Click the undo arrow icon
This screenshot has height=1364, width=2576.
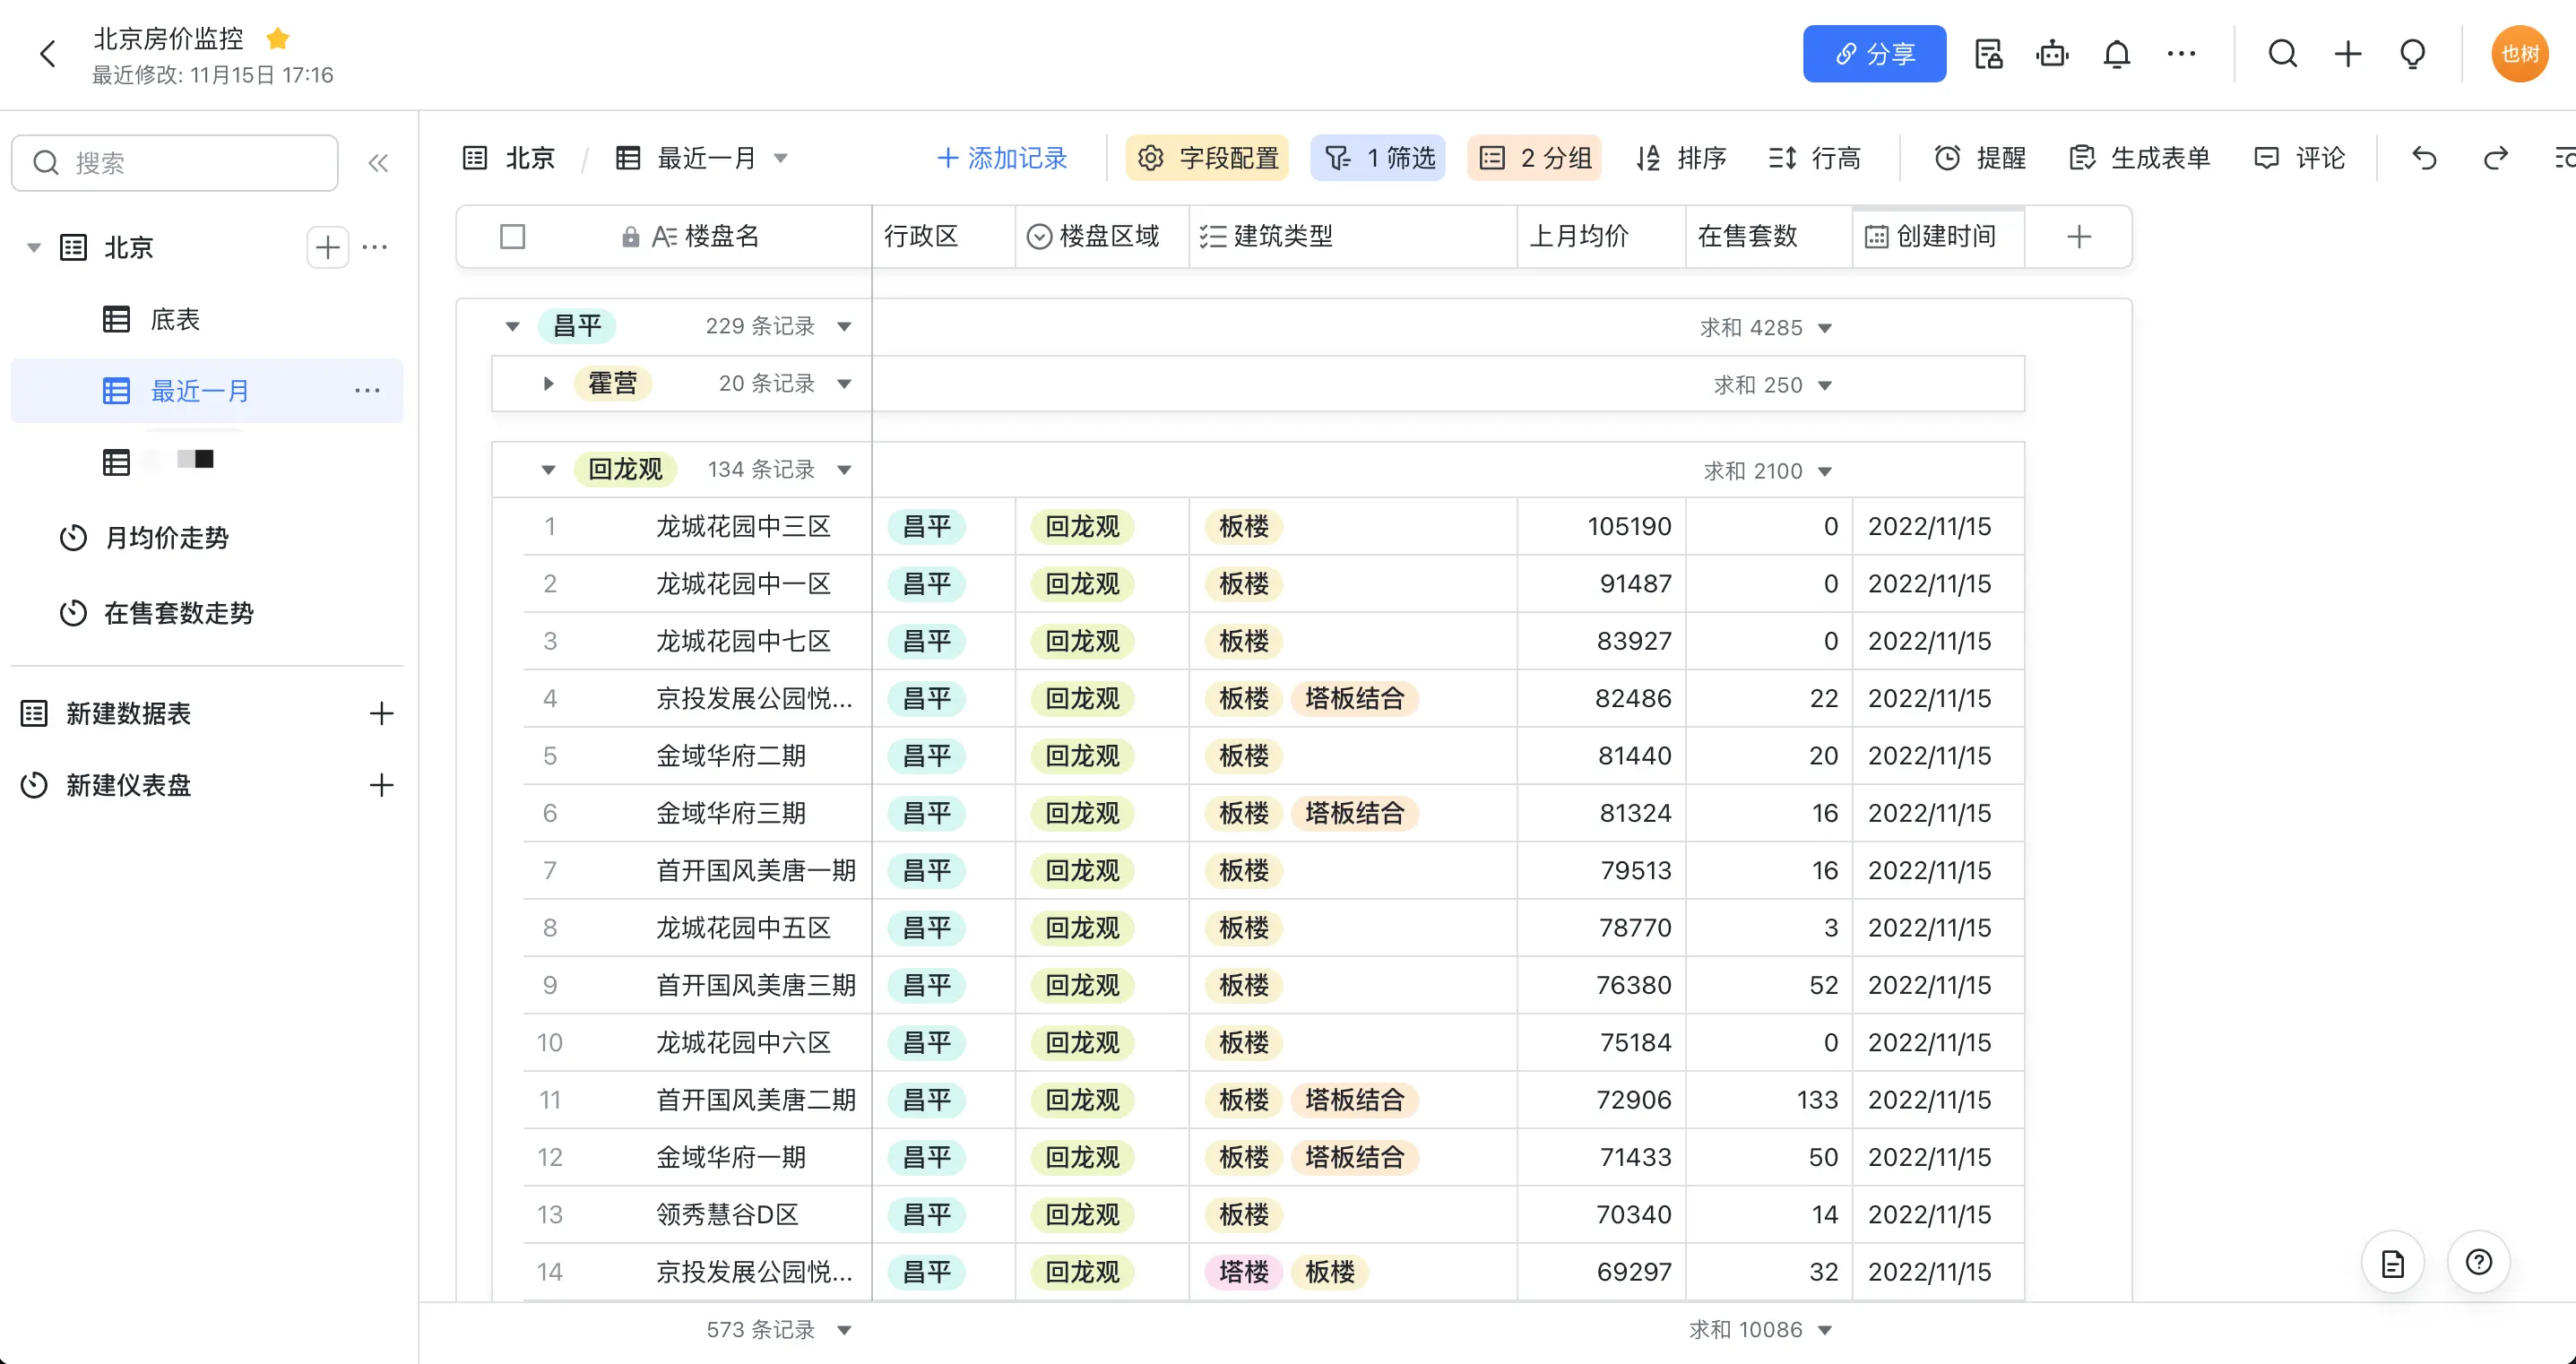pos(2424,158)
